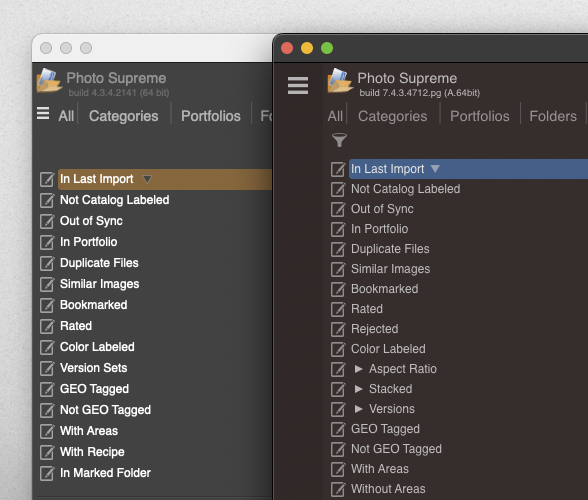Select Not GEO Tagged in the left window
588x500 pixels.
(106, 410)
